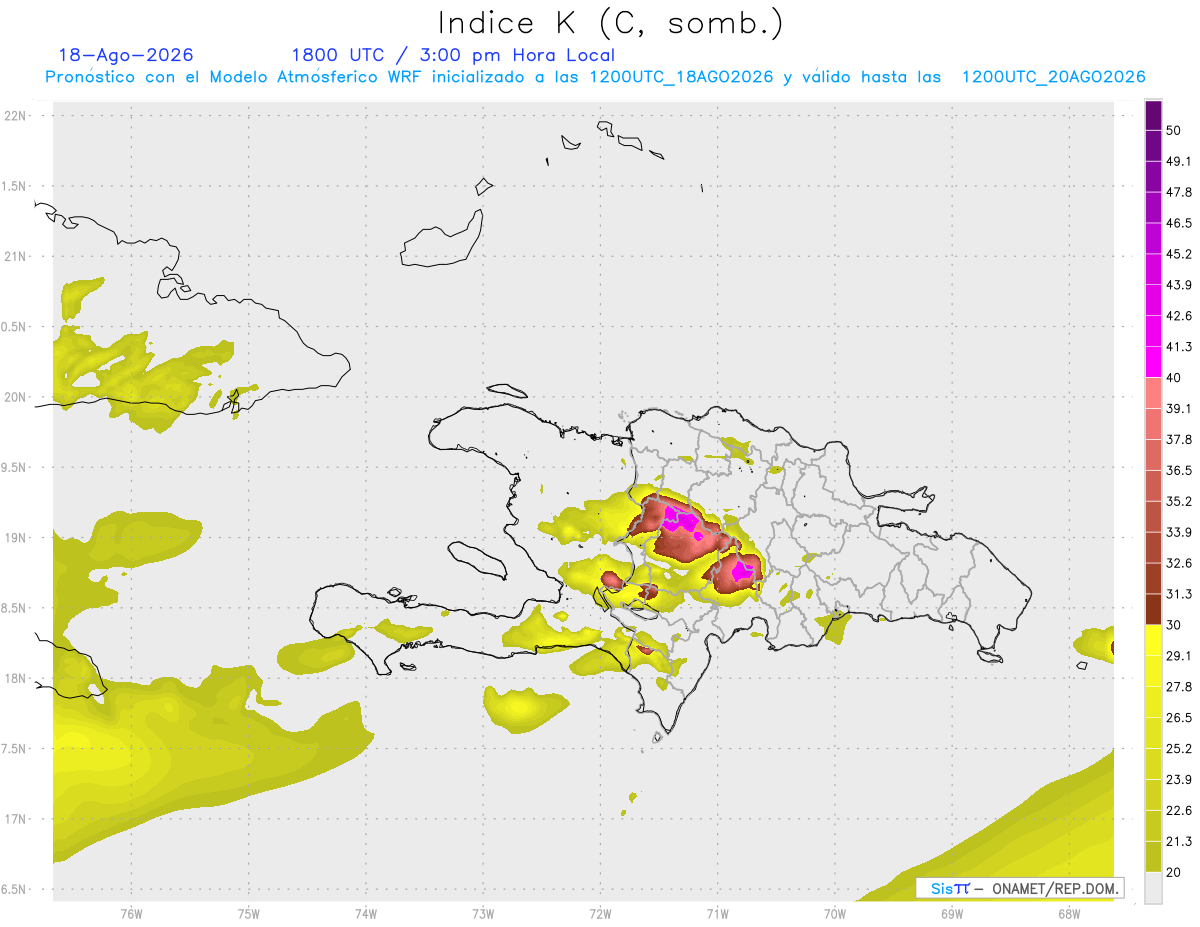Click the longitude axis label "69W"

951,914
